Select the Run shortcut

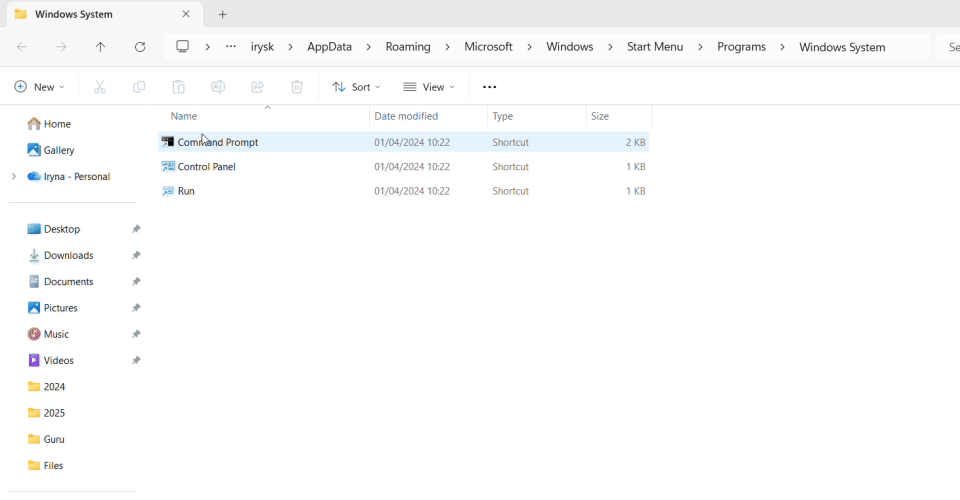point(403,192)
